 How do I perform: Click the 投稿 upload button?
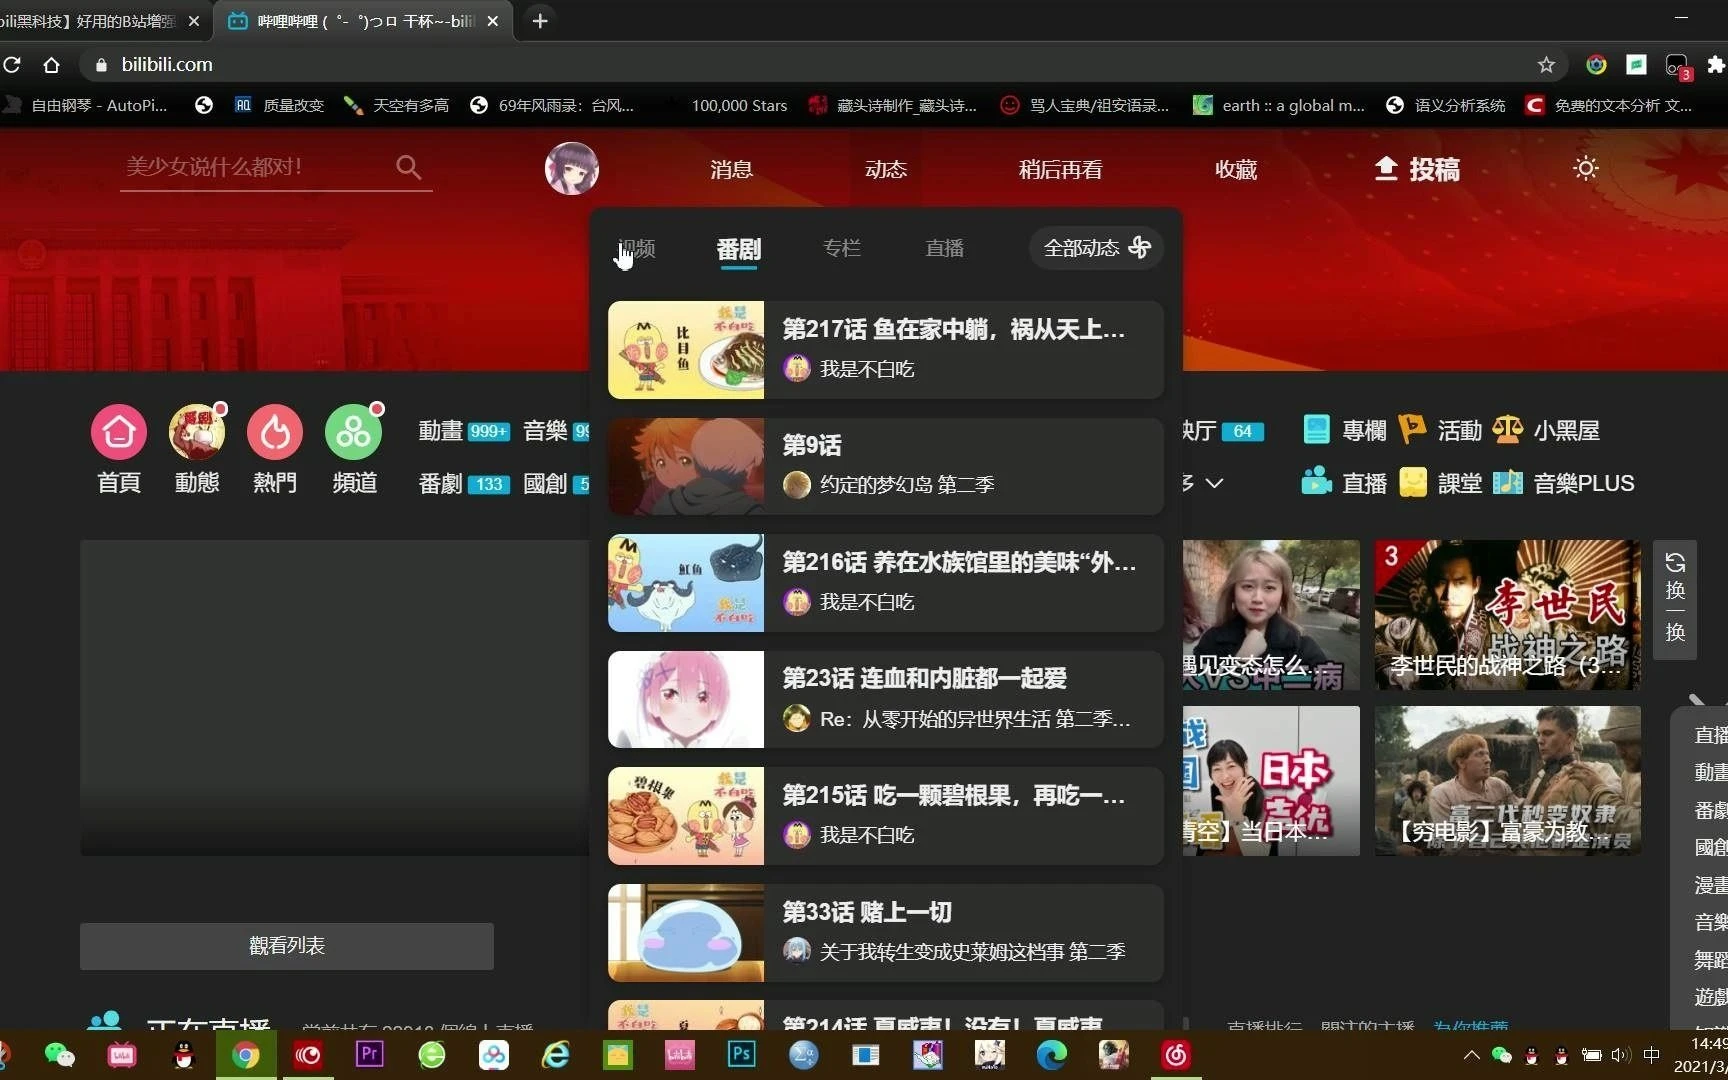coord(1417,169)
